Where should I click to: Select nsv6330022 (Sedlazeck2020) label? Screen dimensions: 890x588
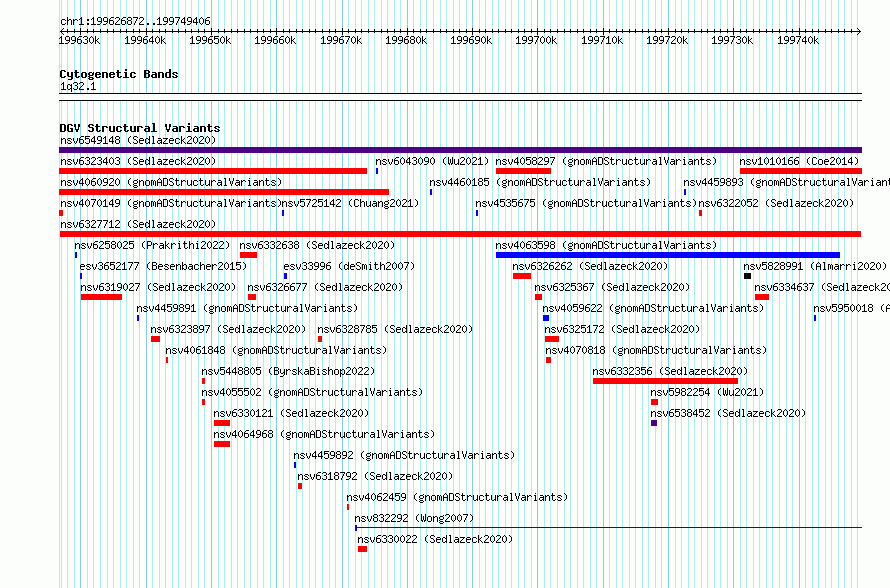(435, 539)
